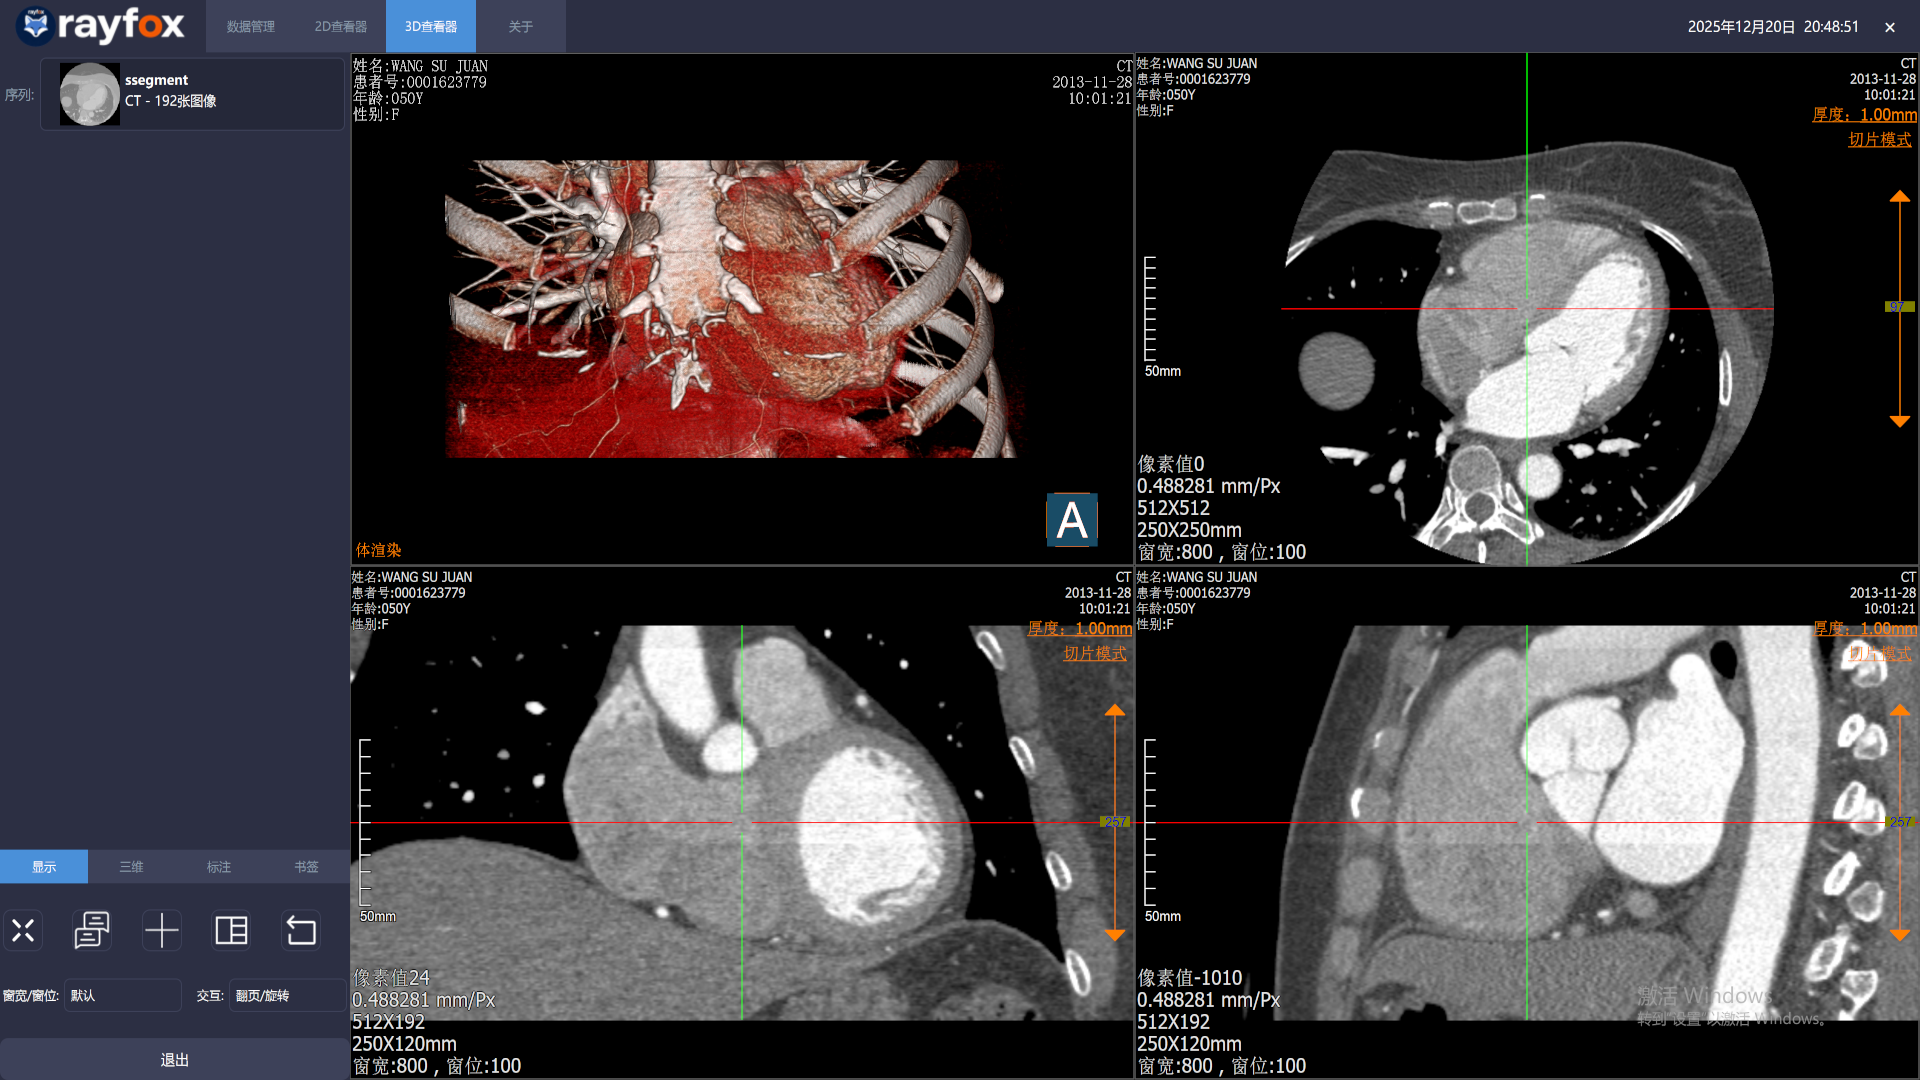Toggle the overlay text annotations icon
Image resolution: width=1920 pixels, height=1080 pixels.
(91, 930)
